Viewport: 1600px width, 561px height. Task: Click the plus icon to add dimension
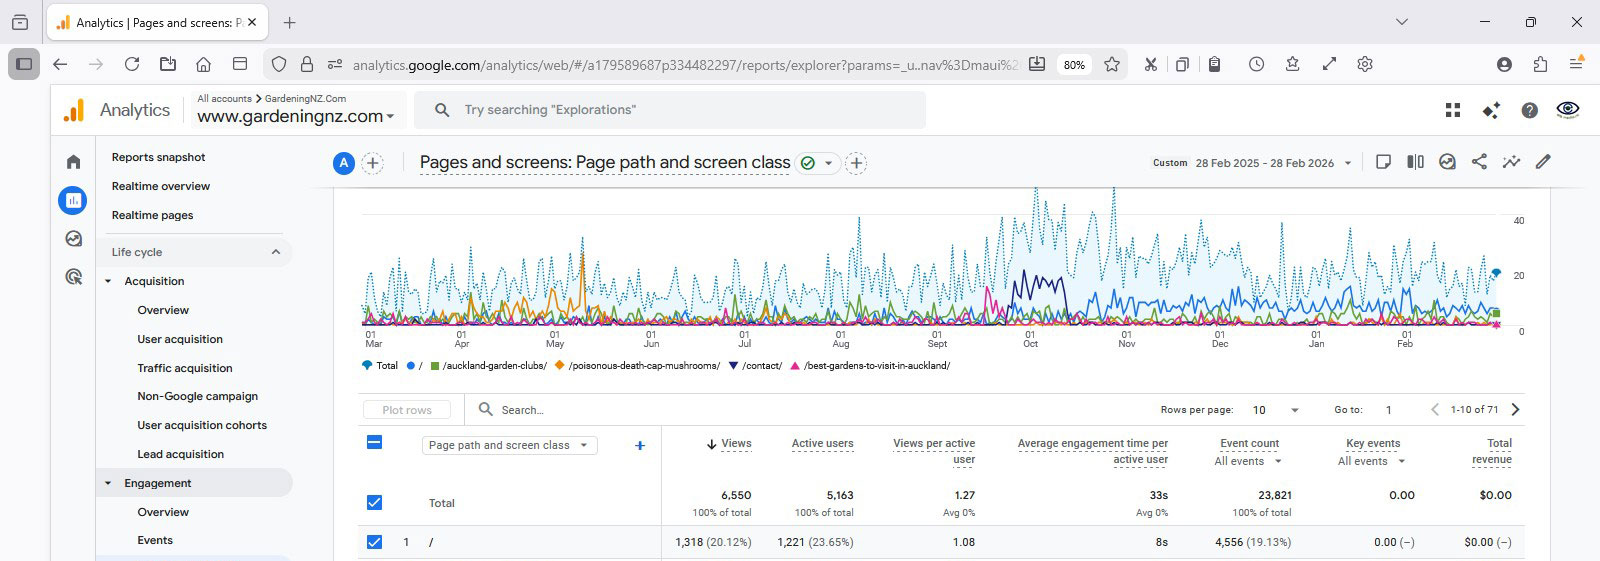tap(640, 446)
